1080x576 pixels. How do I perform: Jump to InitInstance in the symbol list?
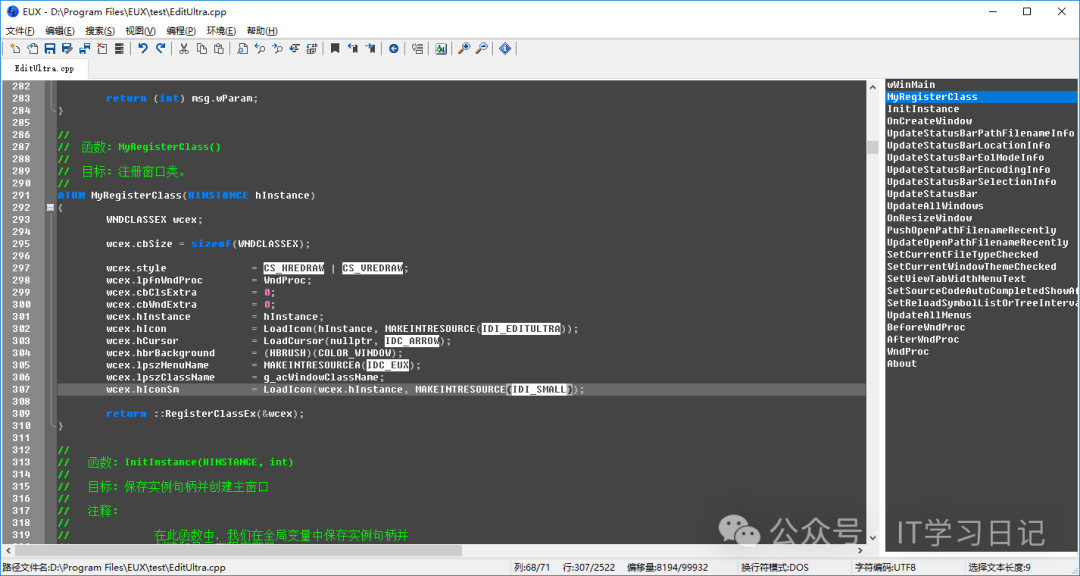pos(922,109)
